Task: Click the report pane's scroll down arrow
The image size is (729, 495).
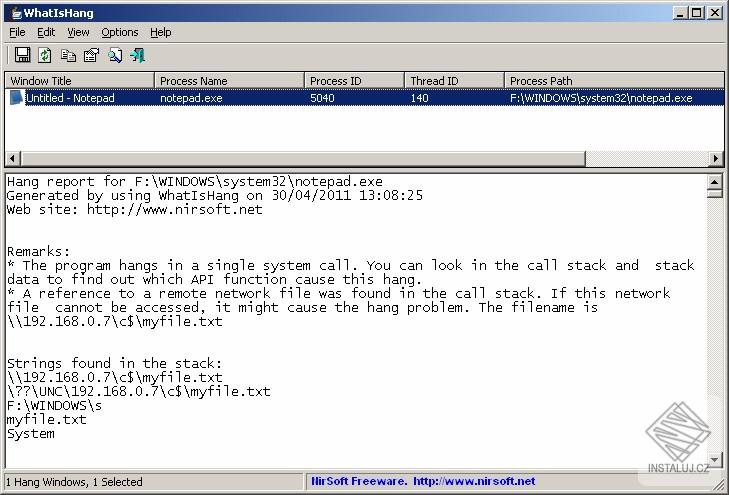Action: [715, 460]
